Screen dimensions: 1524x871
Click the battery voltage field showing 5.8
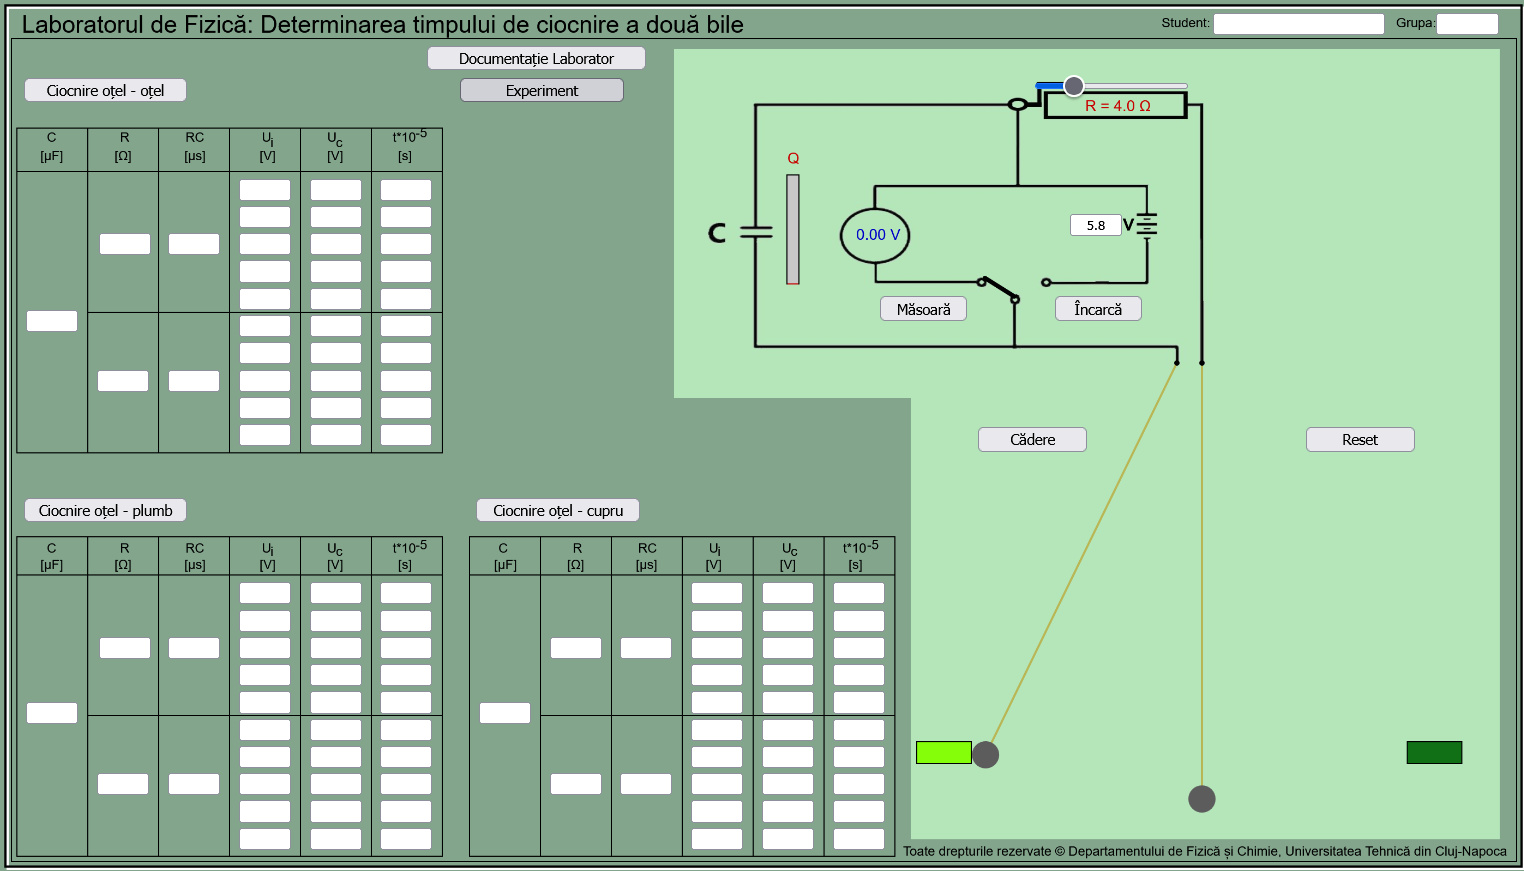pos(1095,226)
